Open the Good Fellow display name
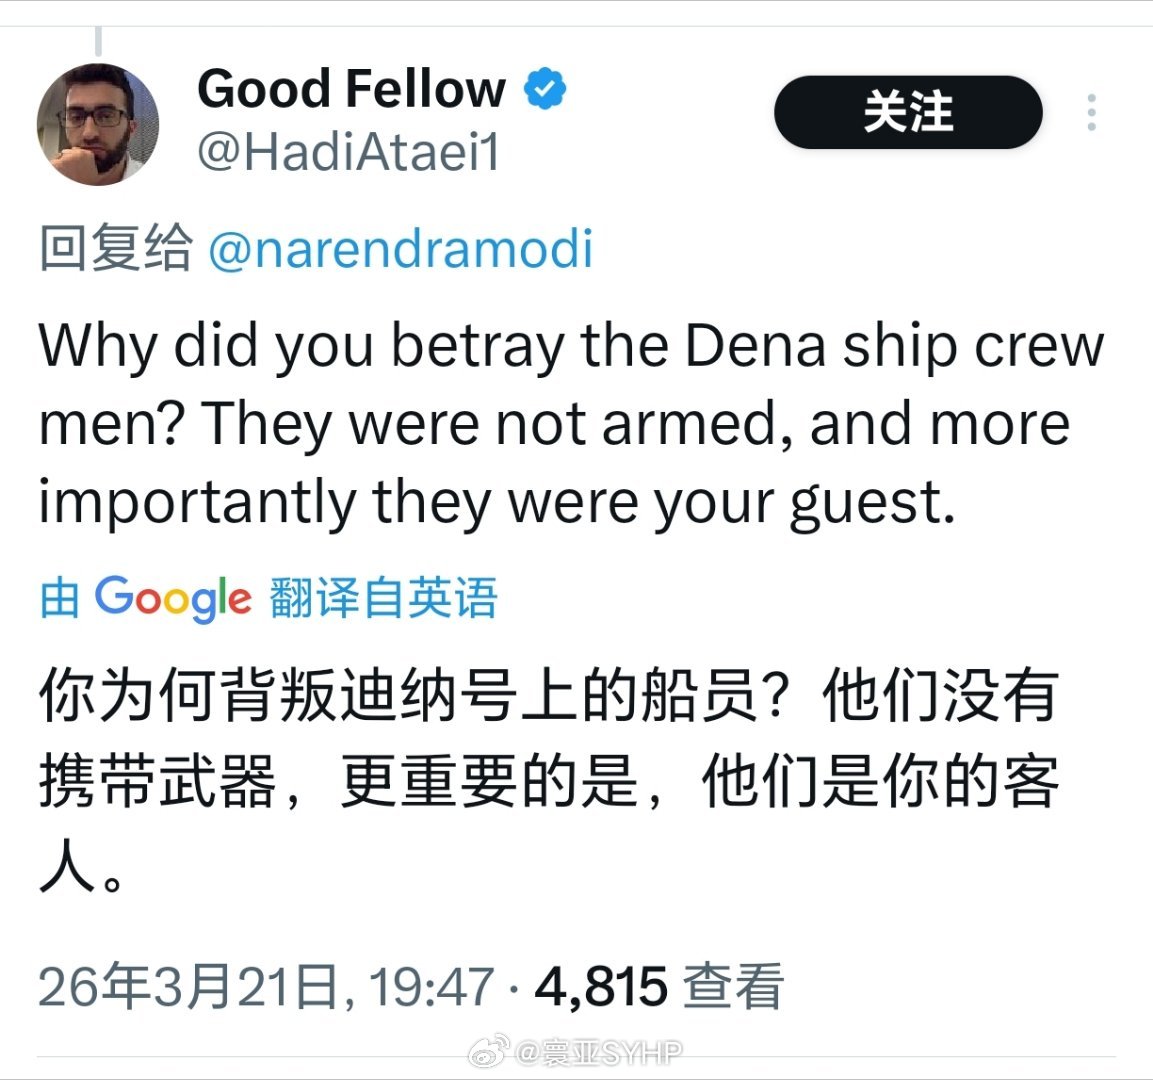The height and width of the screenshot is (1080, 1153). [x=351, y=89]
